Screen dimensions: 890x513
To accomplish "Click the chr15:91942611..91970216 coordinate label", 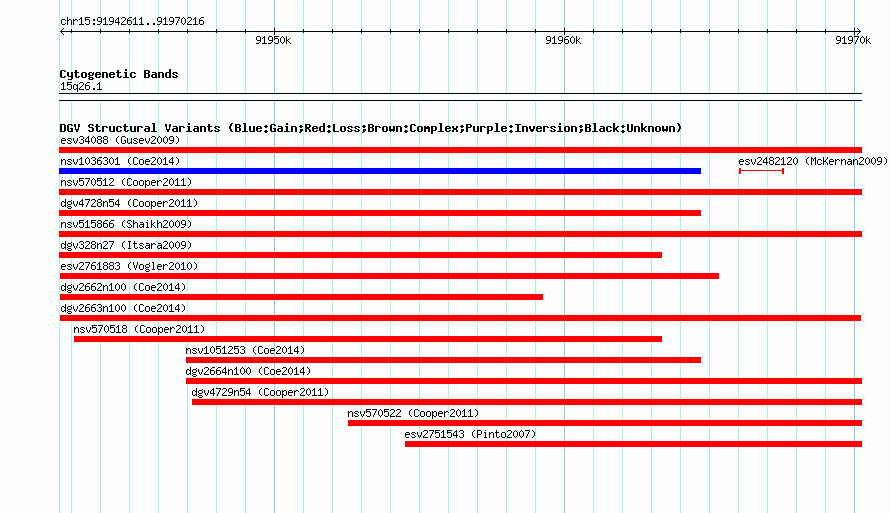I will pyautogui.click(x=132, y=22).
